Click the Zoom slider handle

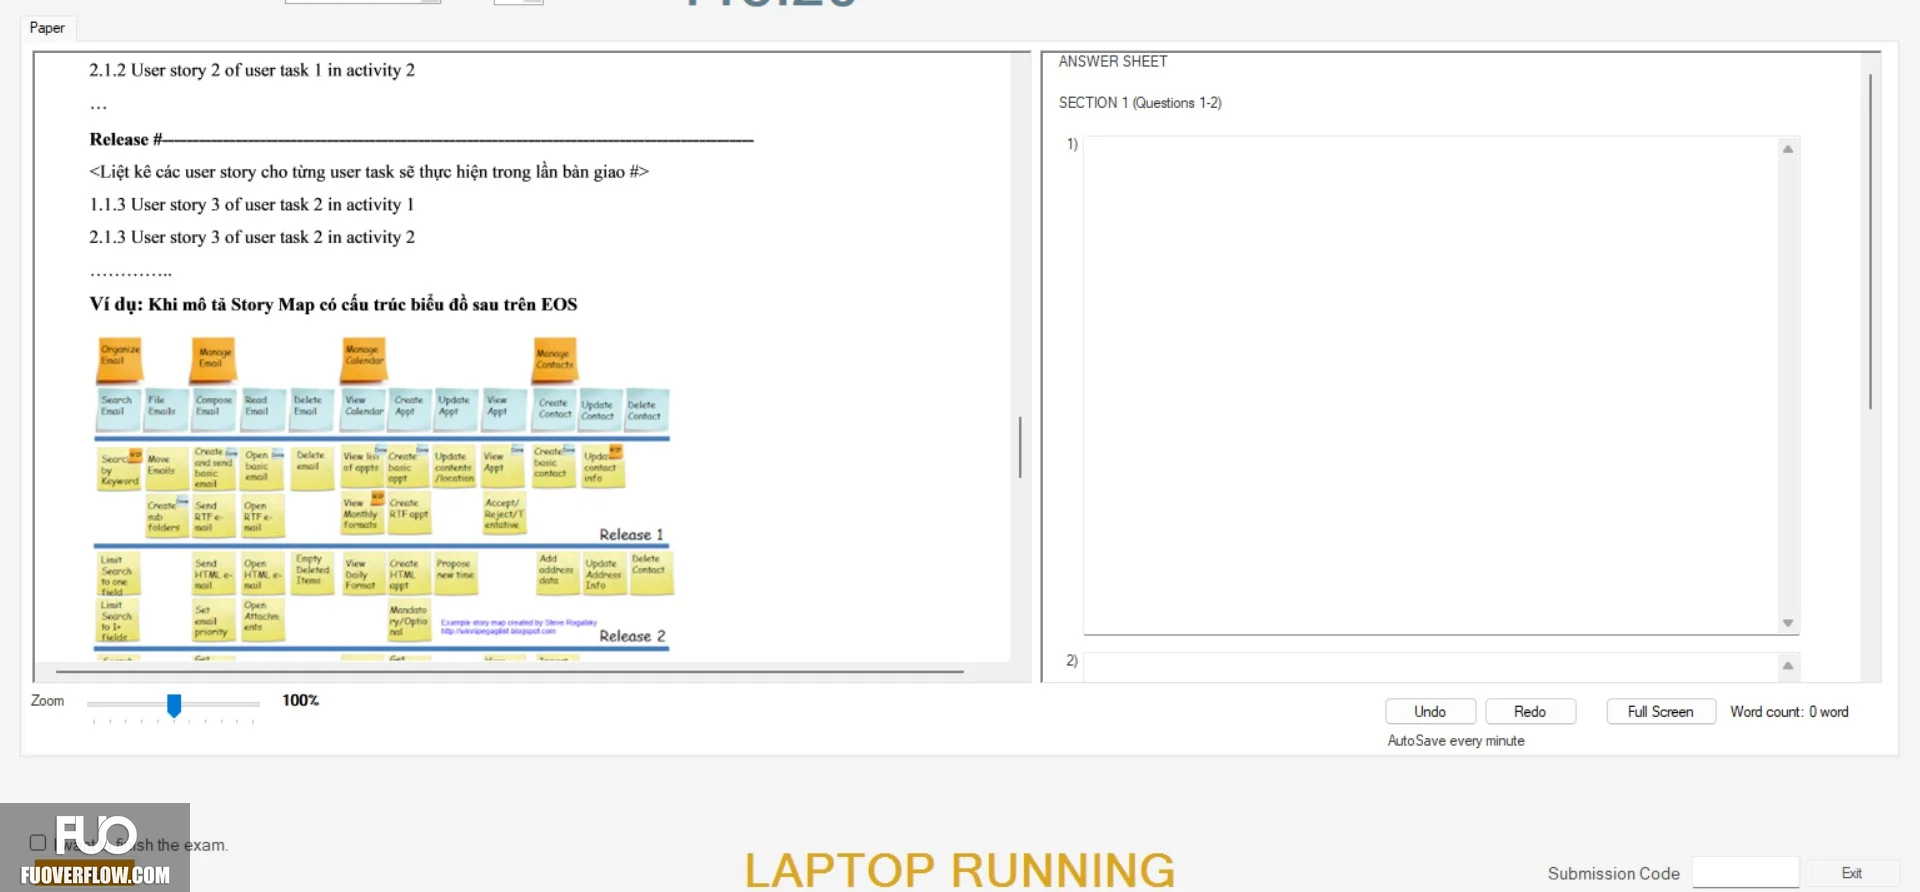174,705
